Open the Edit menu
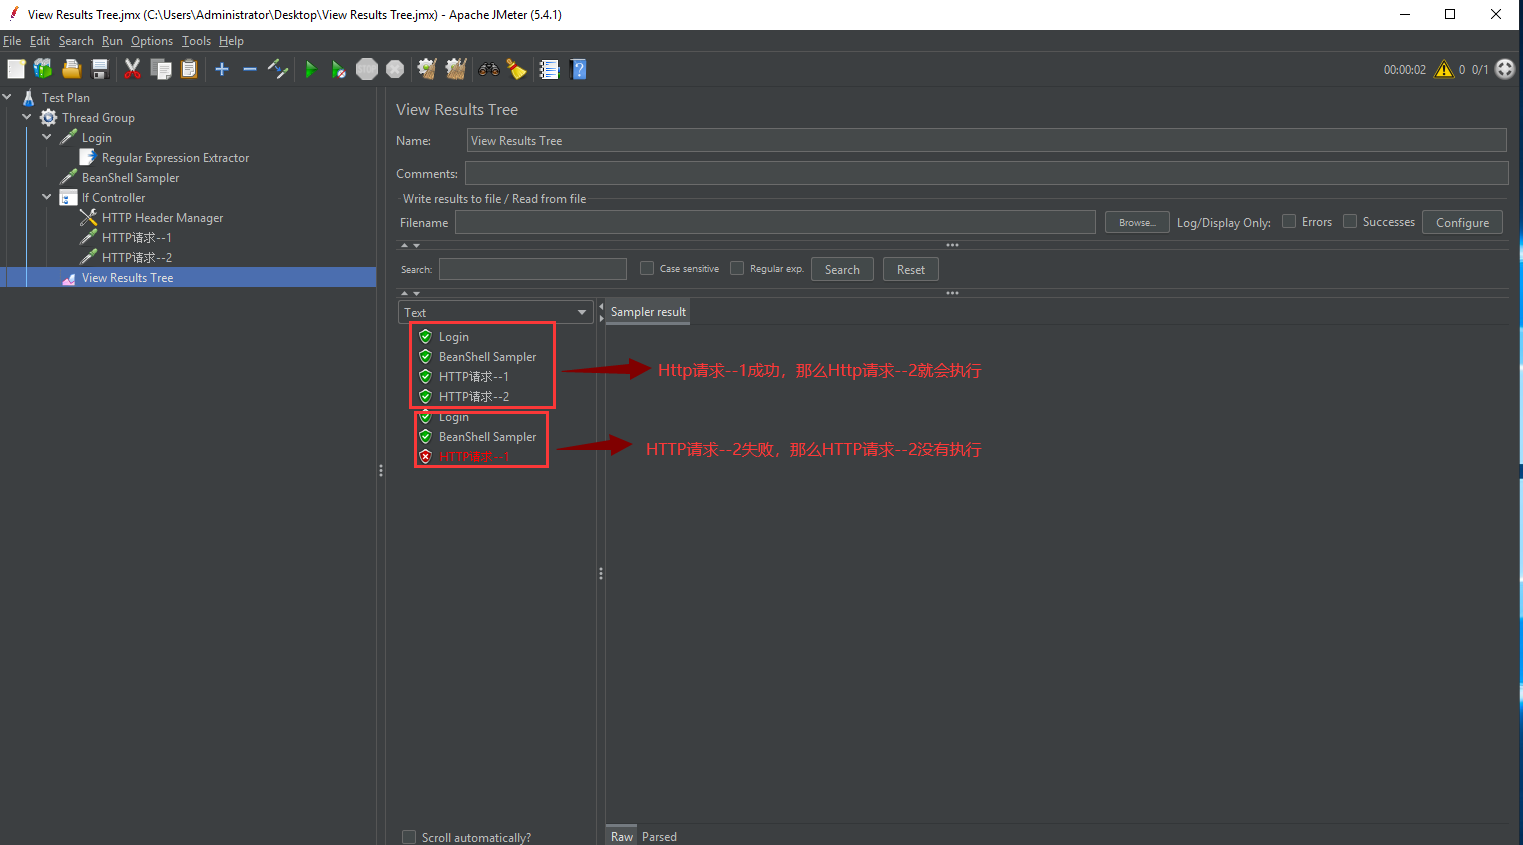This screenshot has height=845, width=1523. pos(40,41)
